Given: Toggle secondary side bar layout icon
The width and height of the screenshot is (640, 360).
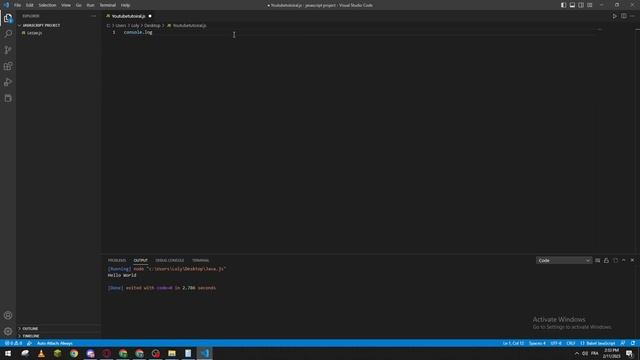Looking at the screenshot, I should tap(581, 5).
